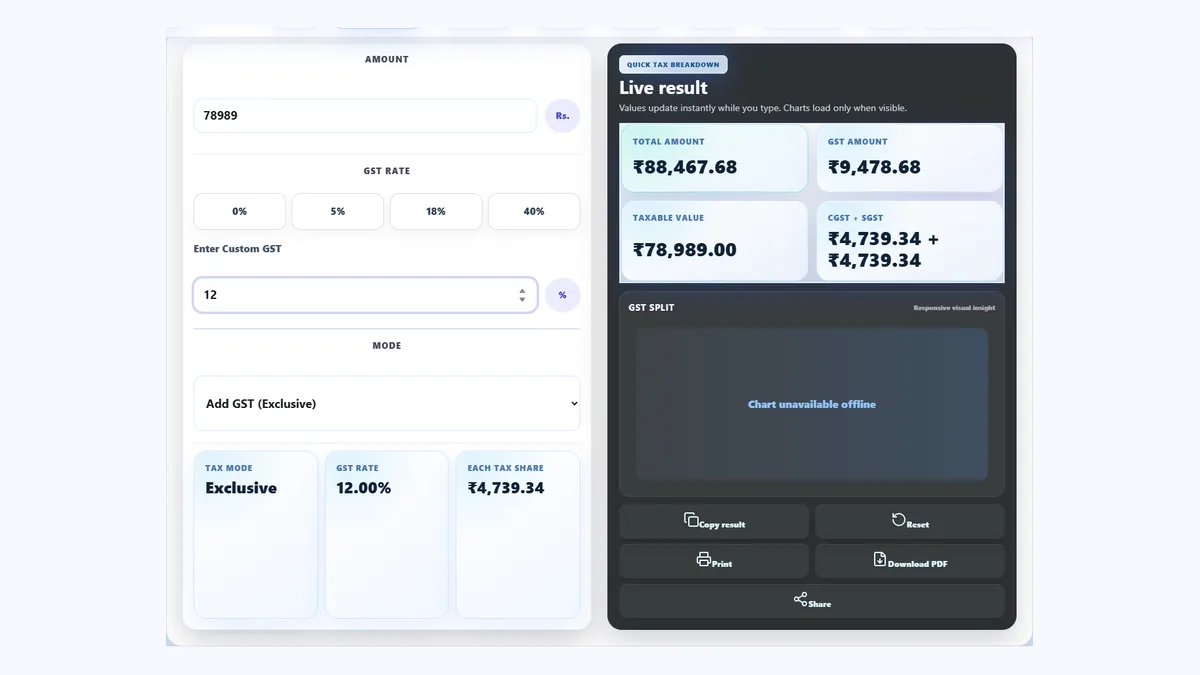Open the Add GST (Exclusive) mode dropdown
The height and width of the screenshot is (675, 1200).
pyautogui.click(x=387, y=403)
